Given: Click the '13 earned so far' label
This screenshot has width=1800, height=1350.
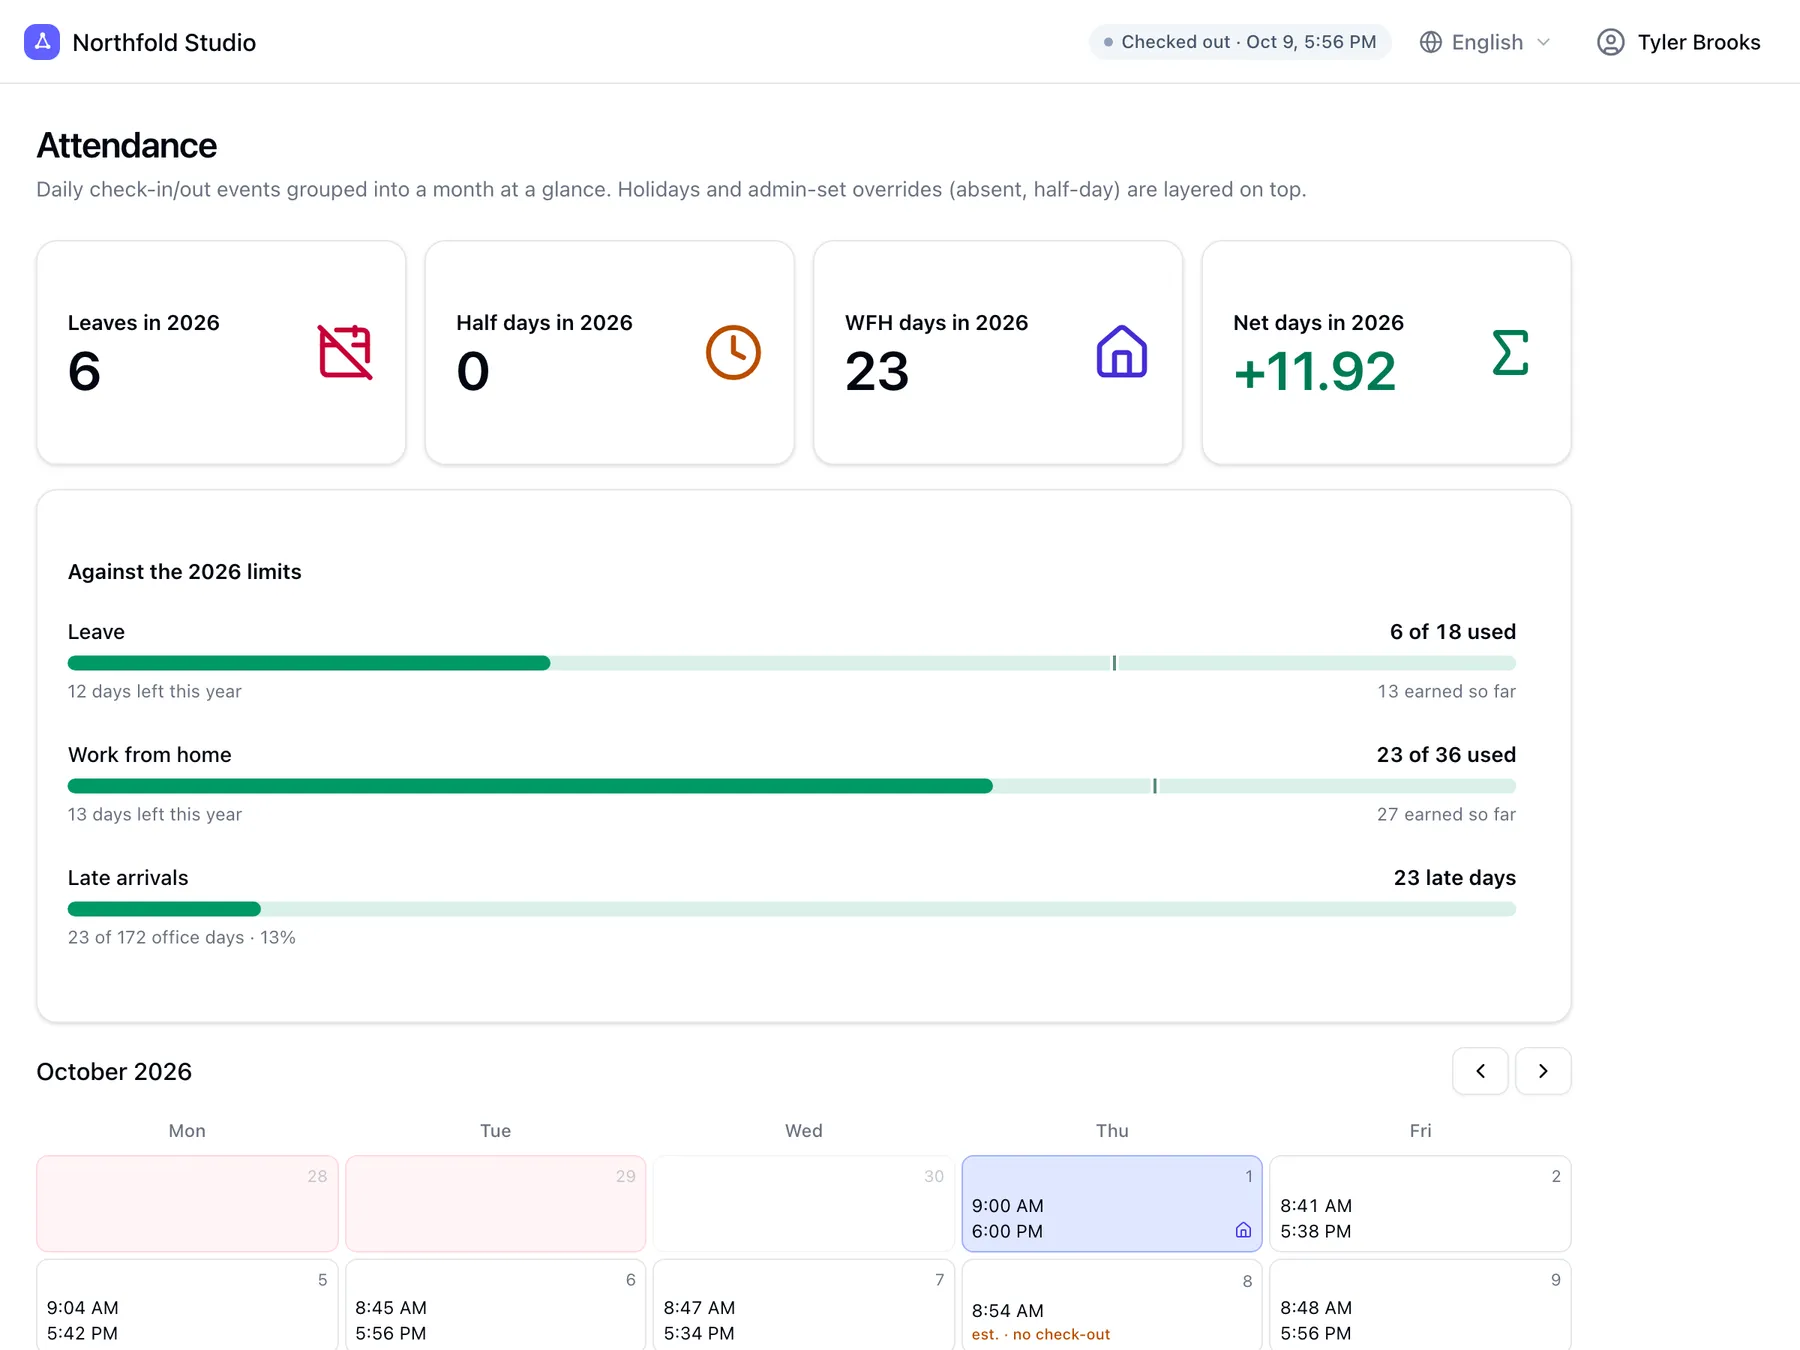Looking at the screenshot, I should click(x=1447, y=691).
